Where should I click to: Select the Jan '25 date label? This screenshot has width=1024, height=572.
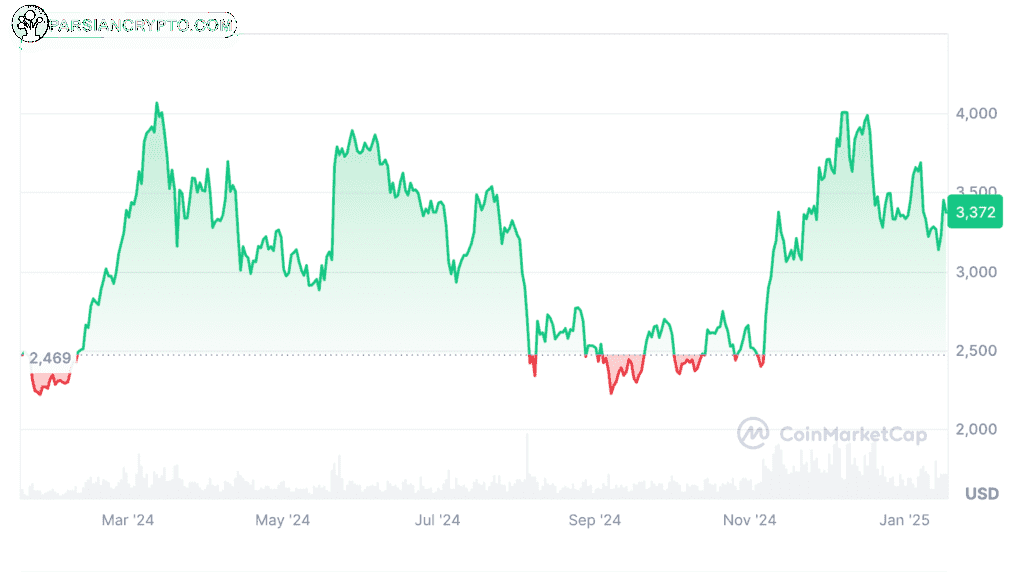pyautogui.click(x=904, y=520)
